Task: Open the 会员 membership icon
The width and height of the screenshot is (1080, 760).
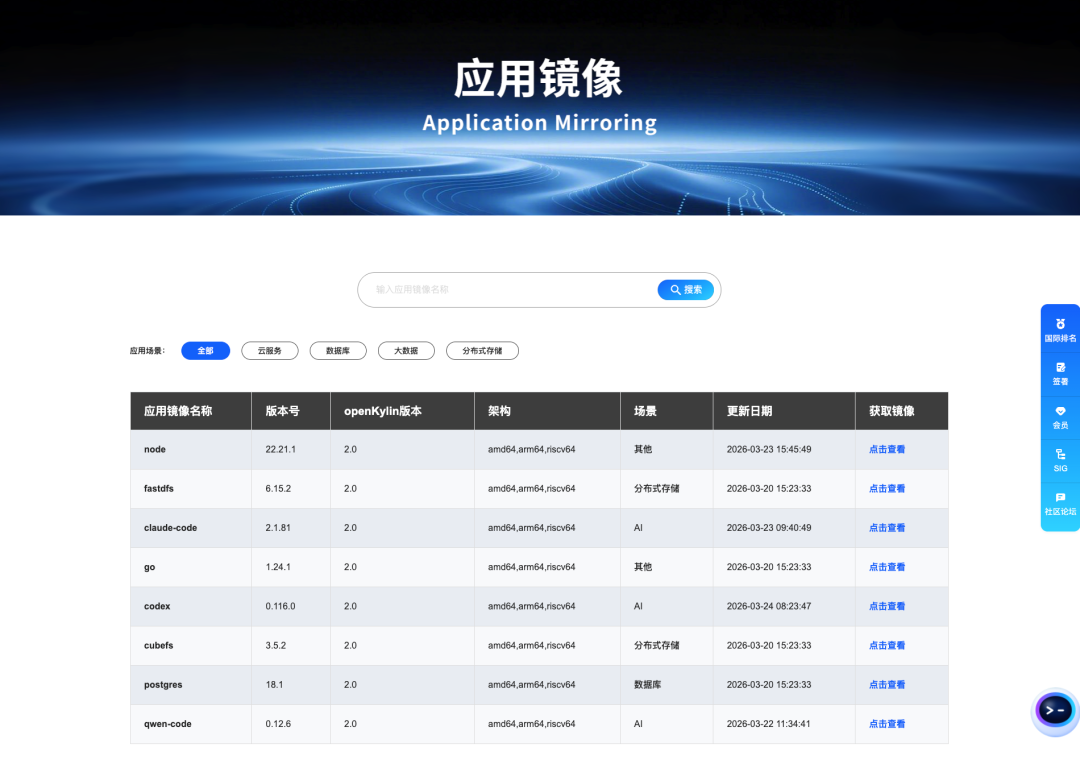Action: [x=1060, y=411]
